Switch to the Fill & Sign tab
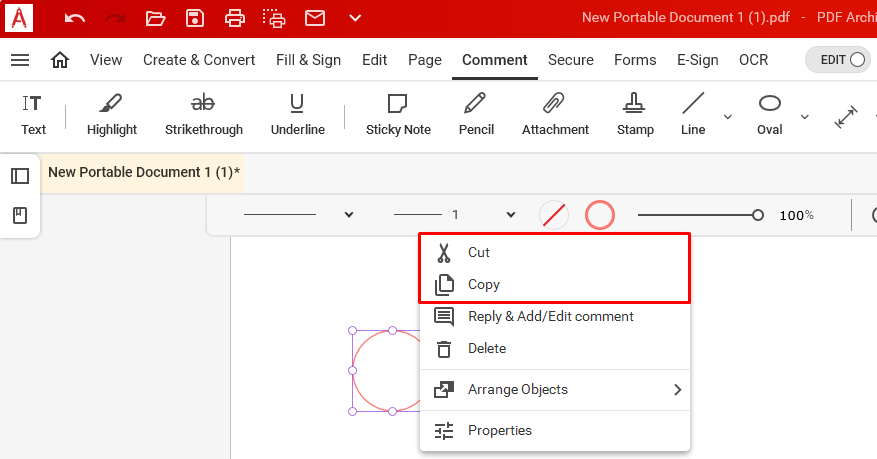The image size is (877, 459). (308, 60)
